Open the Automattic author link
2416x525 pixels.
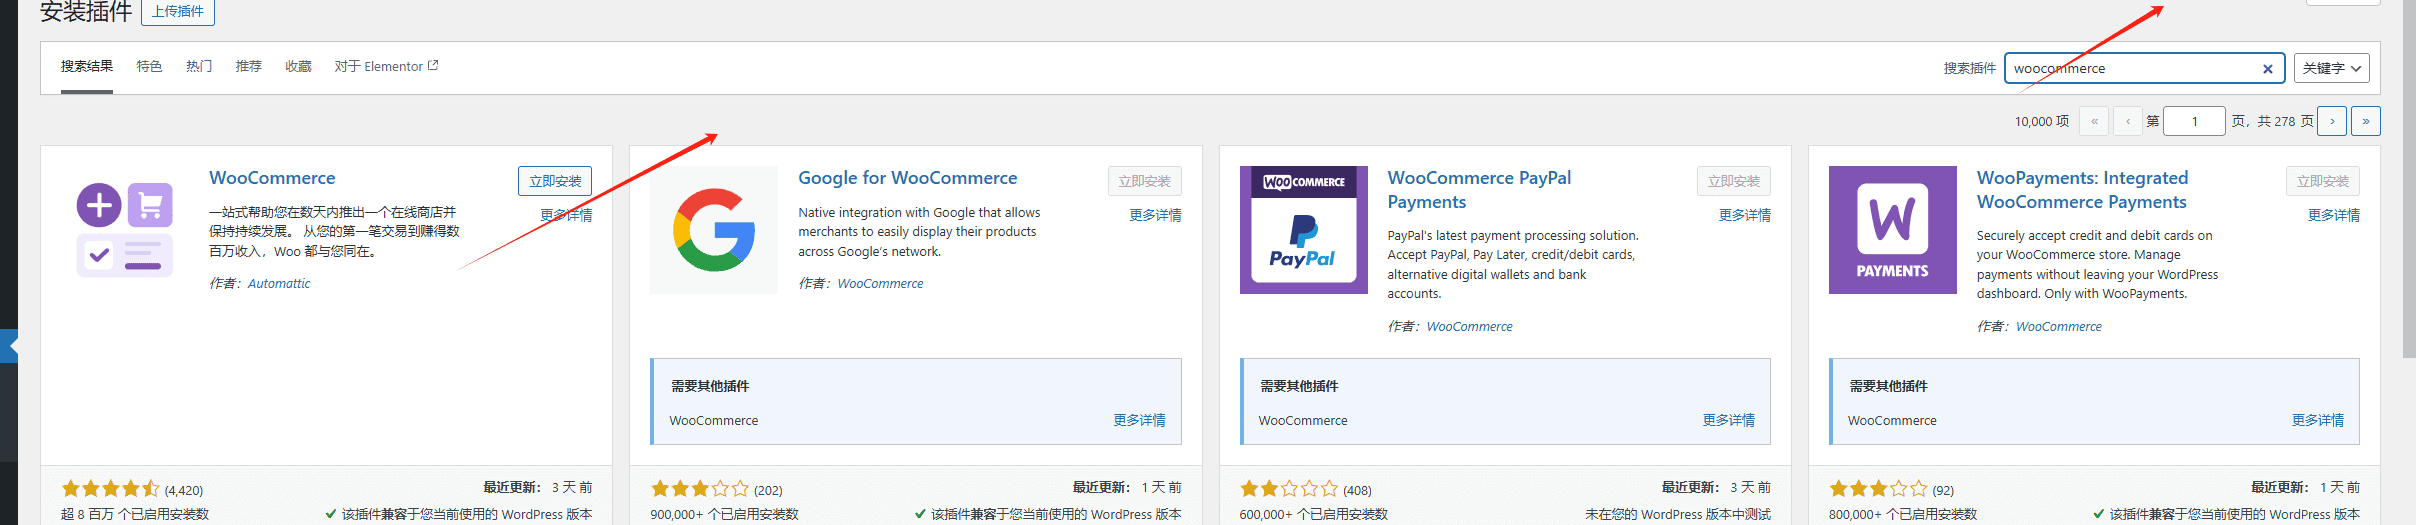[x=279, y=284]
